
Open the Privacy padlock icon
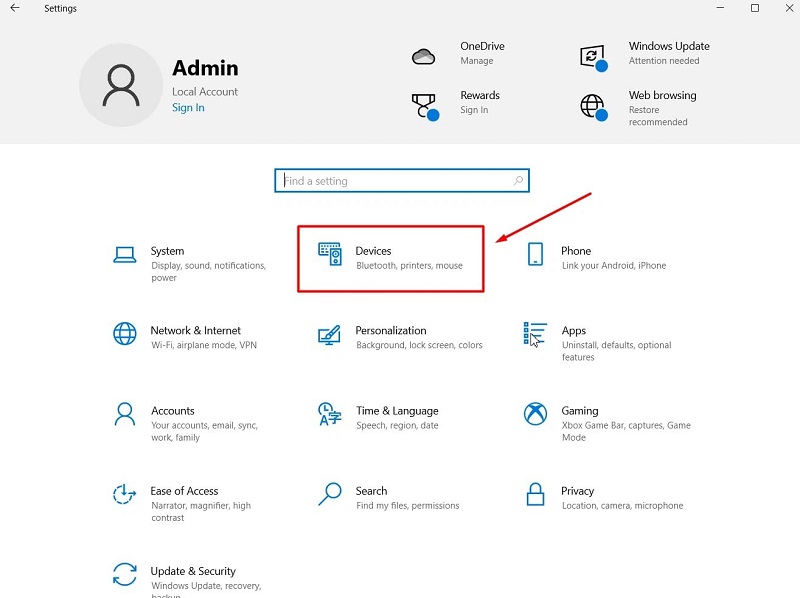tap(535, 493)
